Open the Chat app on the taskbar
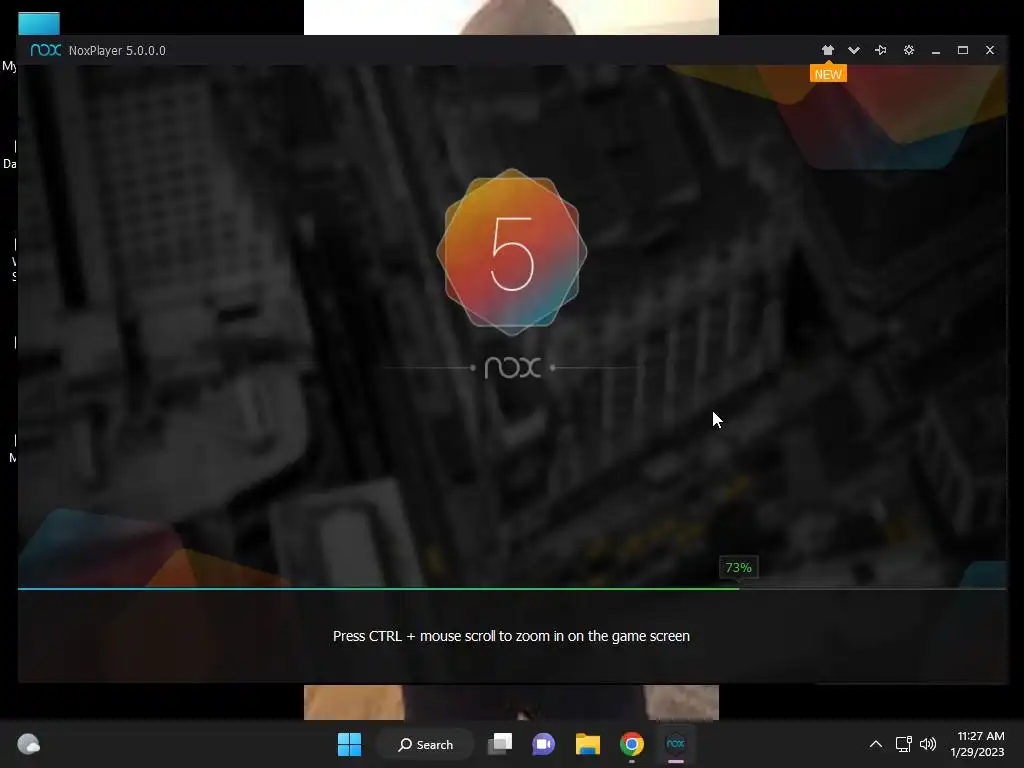 pyautogui.click(x=543, y=744)
